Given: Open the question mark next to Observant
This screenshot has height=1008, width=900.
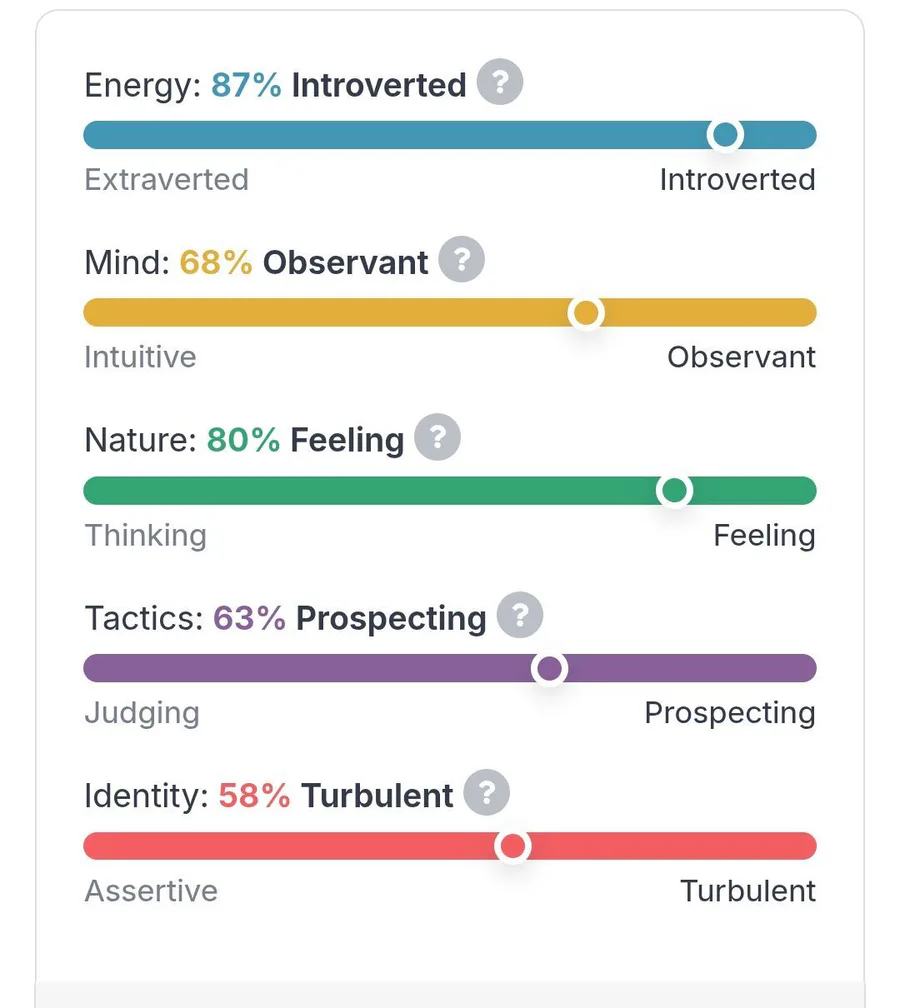Looking at the screenshot, I should (461, 261).
